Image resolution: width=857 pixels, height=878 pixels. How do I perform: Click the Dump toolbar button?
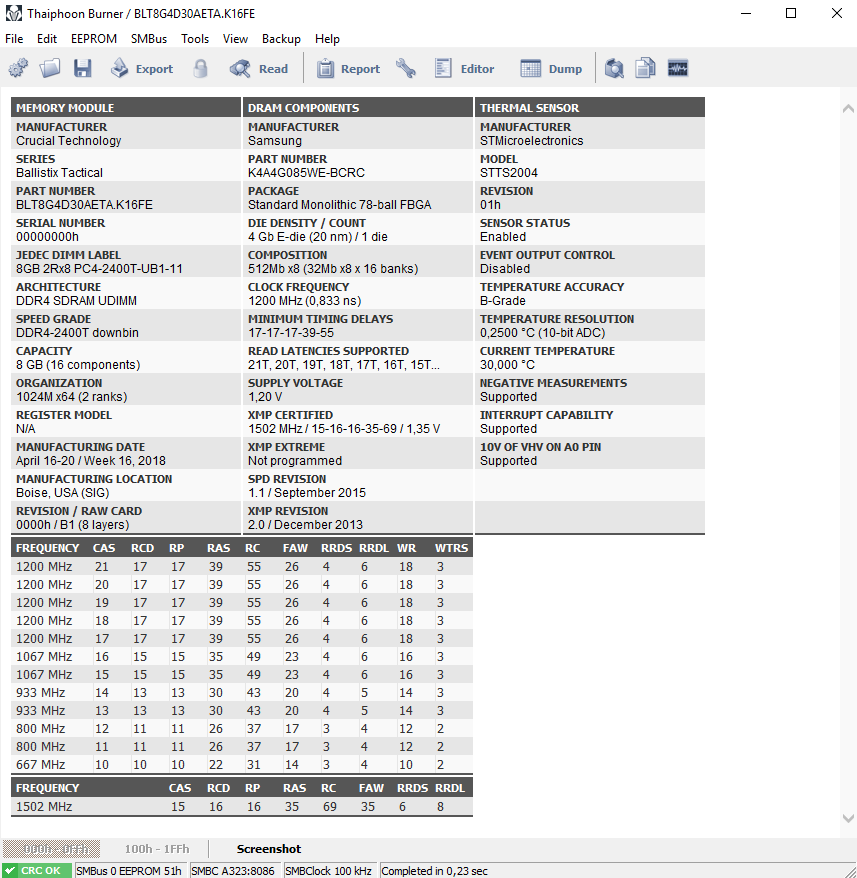[x=551, y=68]
